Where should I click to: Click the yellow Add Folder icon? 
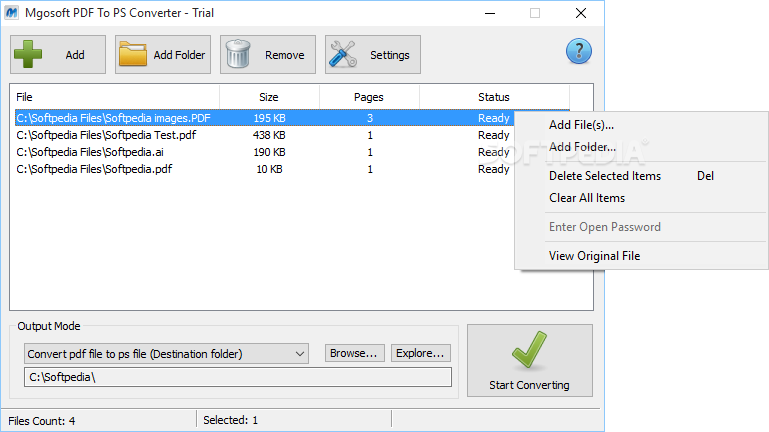pyautogui.click(x=133, y=54)
